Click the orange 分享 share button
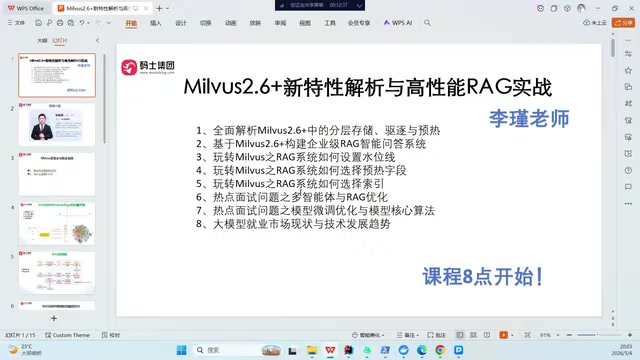This screenshot has width=640, height=360. (623, 23)
